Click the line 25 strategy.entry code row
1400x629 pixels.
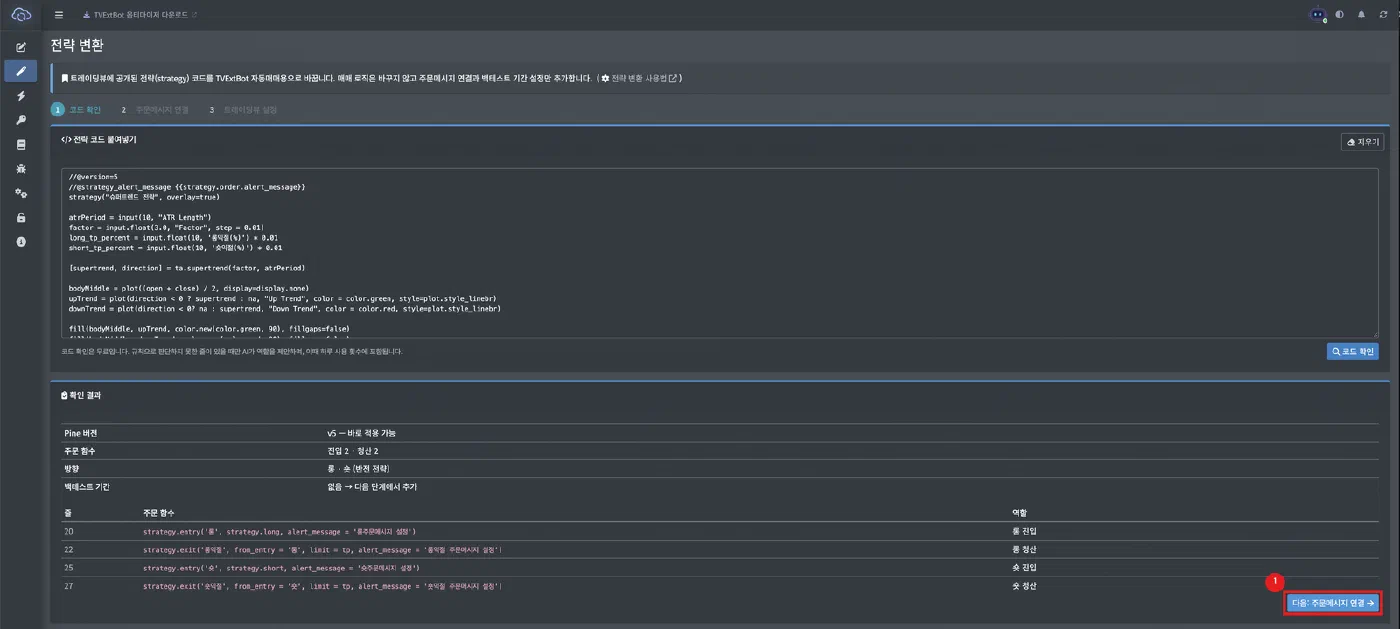tap(719, 568)
